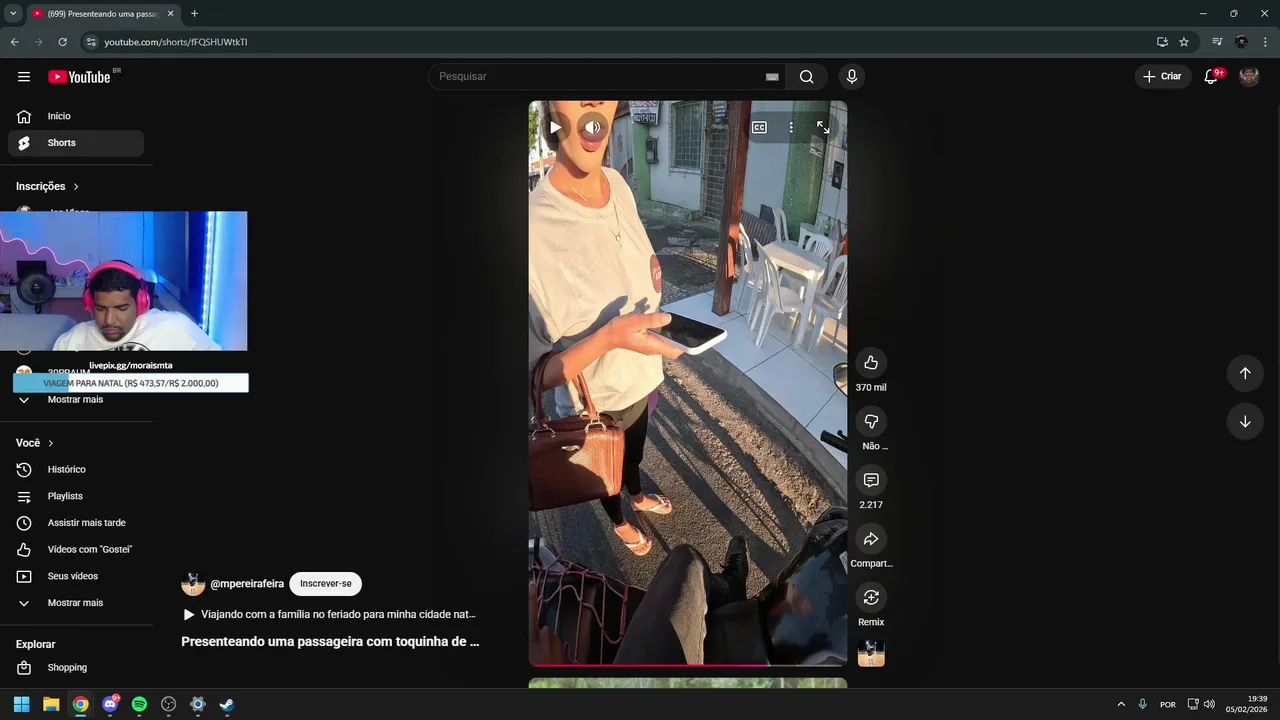Open Assistir mais tarde
1280x720 pixels.
coord(76,523)
